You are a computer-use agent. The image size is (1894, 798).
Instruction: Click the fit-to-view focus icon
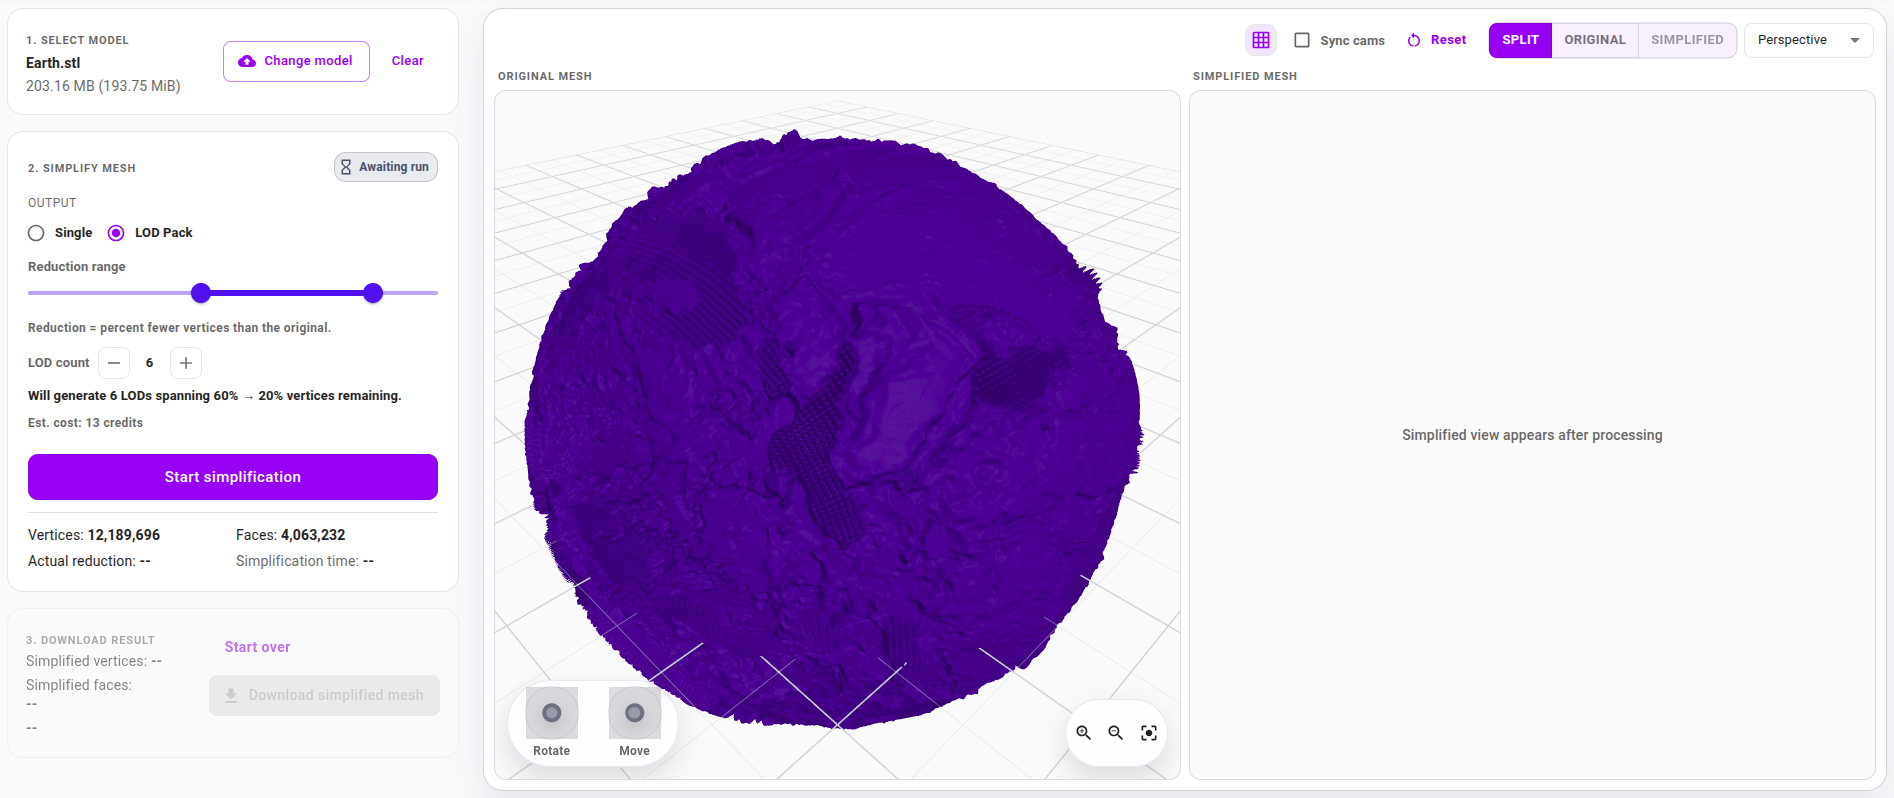coord(1149,733)
